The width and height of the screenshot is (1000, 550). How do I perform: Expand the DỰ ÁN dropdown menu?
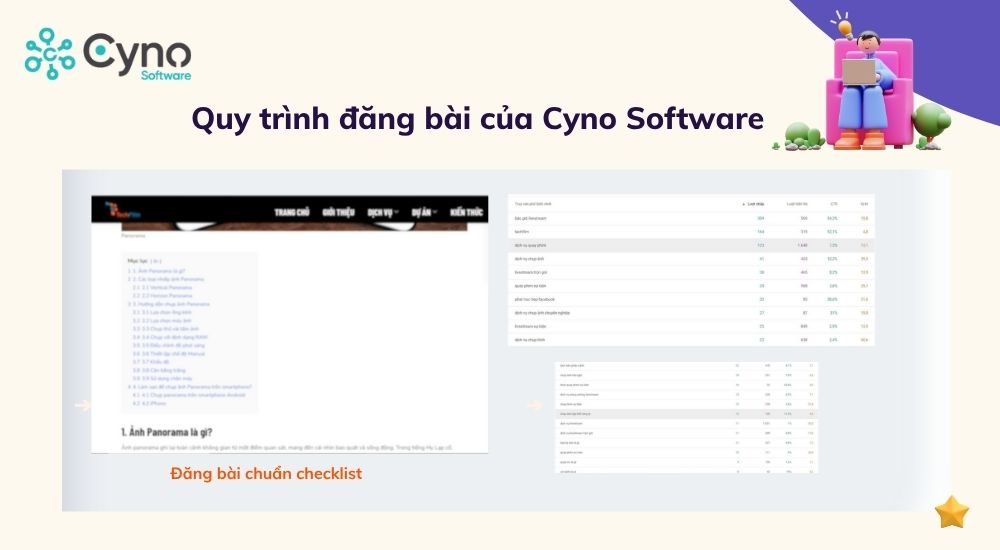[424, 212]
